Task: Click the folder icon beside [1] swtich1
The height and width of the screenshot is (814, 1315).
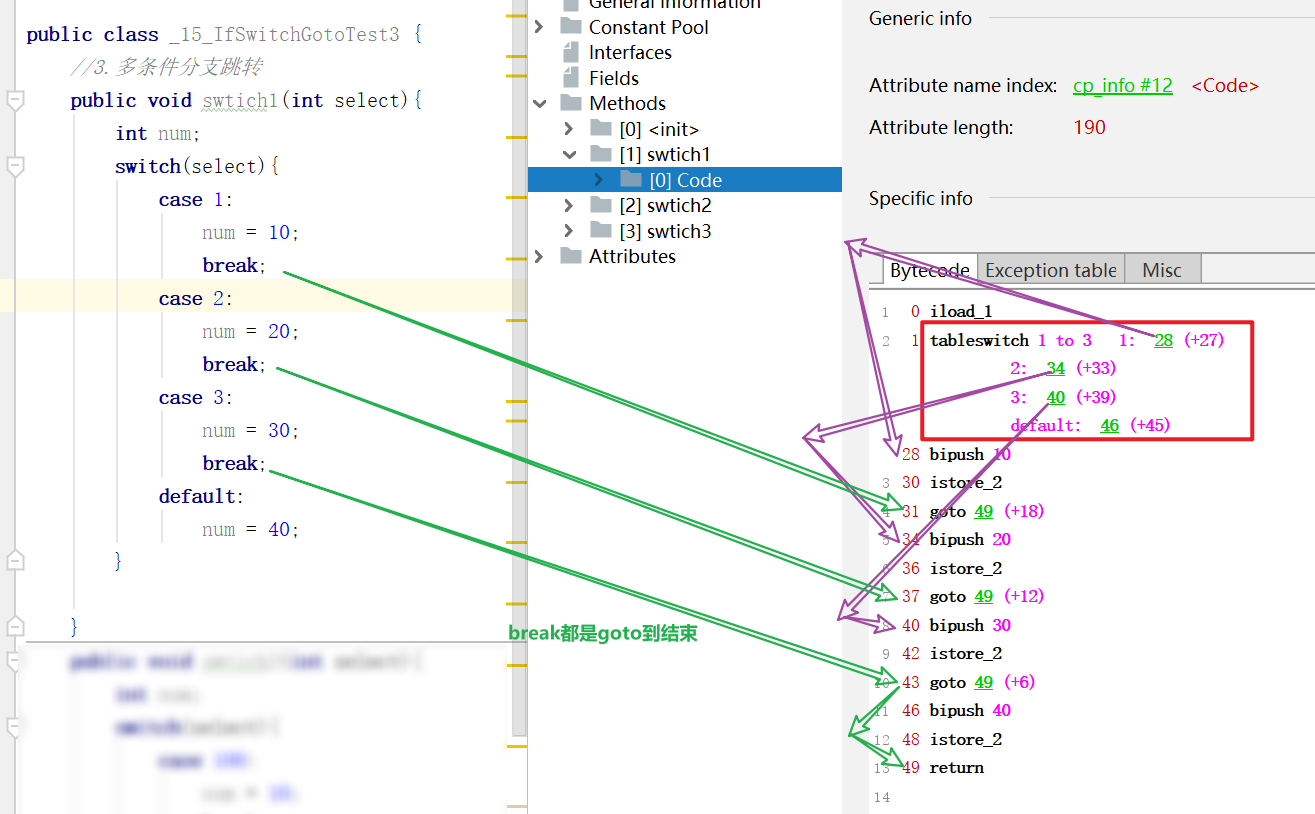Action: (601, 154)
